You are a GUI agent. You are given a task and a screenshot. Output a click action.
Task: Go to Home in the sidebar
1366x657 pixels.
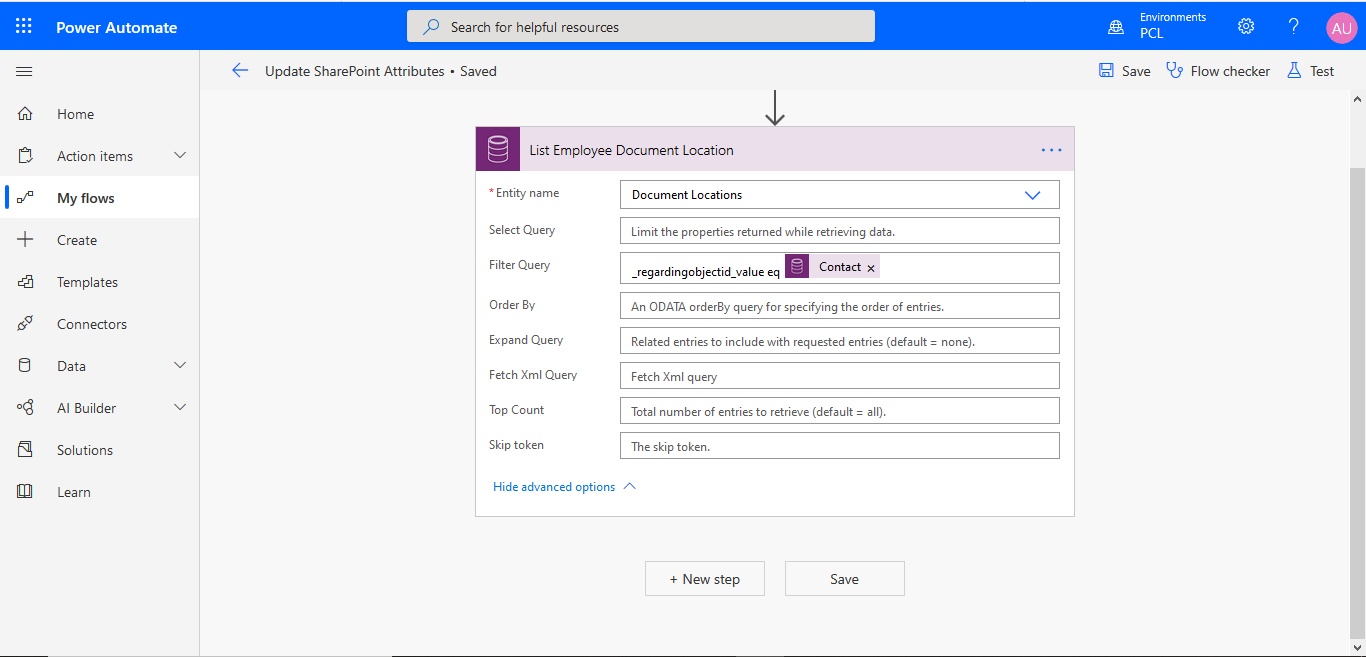tap(100, 114)
